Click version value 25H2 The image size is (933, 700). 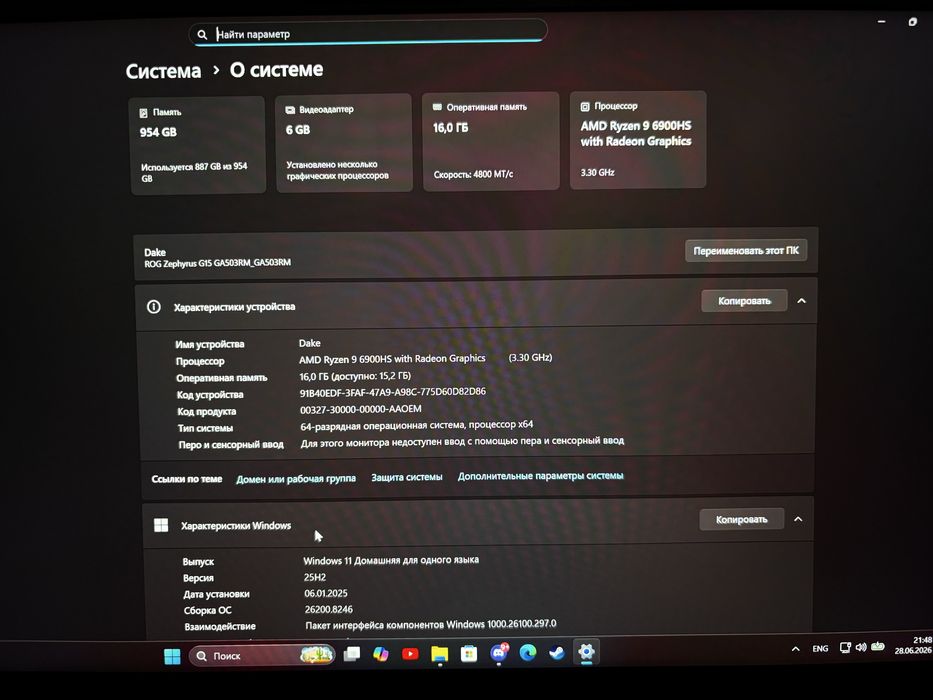pos(315,577)
